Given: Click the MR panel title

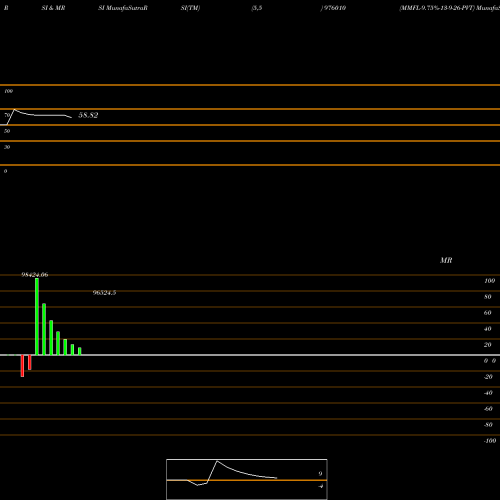Looking at the screenshot, I should click(x=446, y=260).
